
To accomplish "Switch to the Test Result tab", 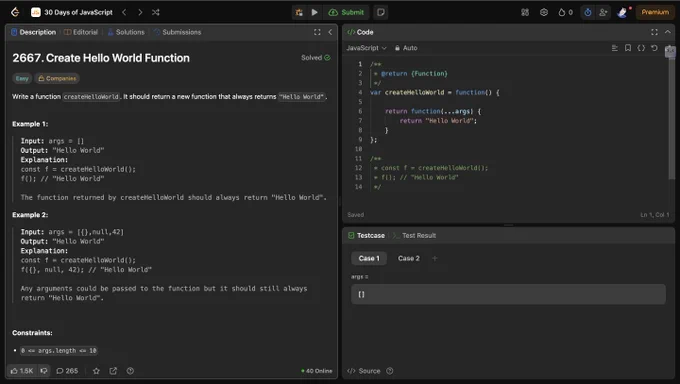I will tap(415, 236).
